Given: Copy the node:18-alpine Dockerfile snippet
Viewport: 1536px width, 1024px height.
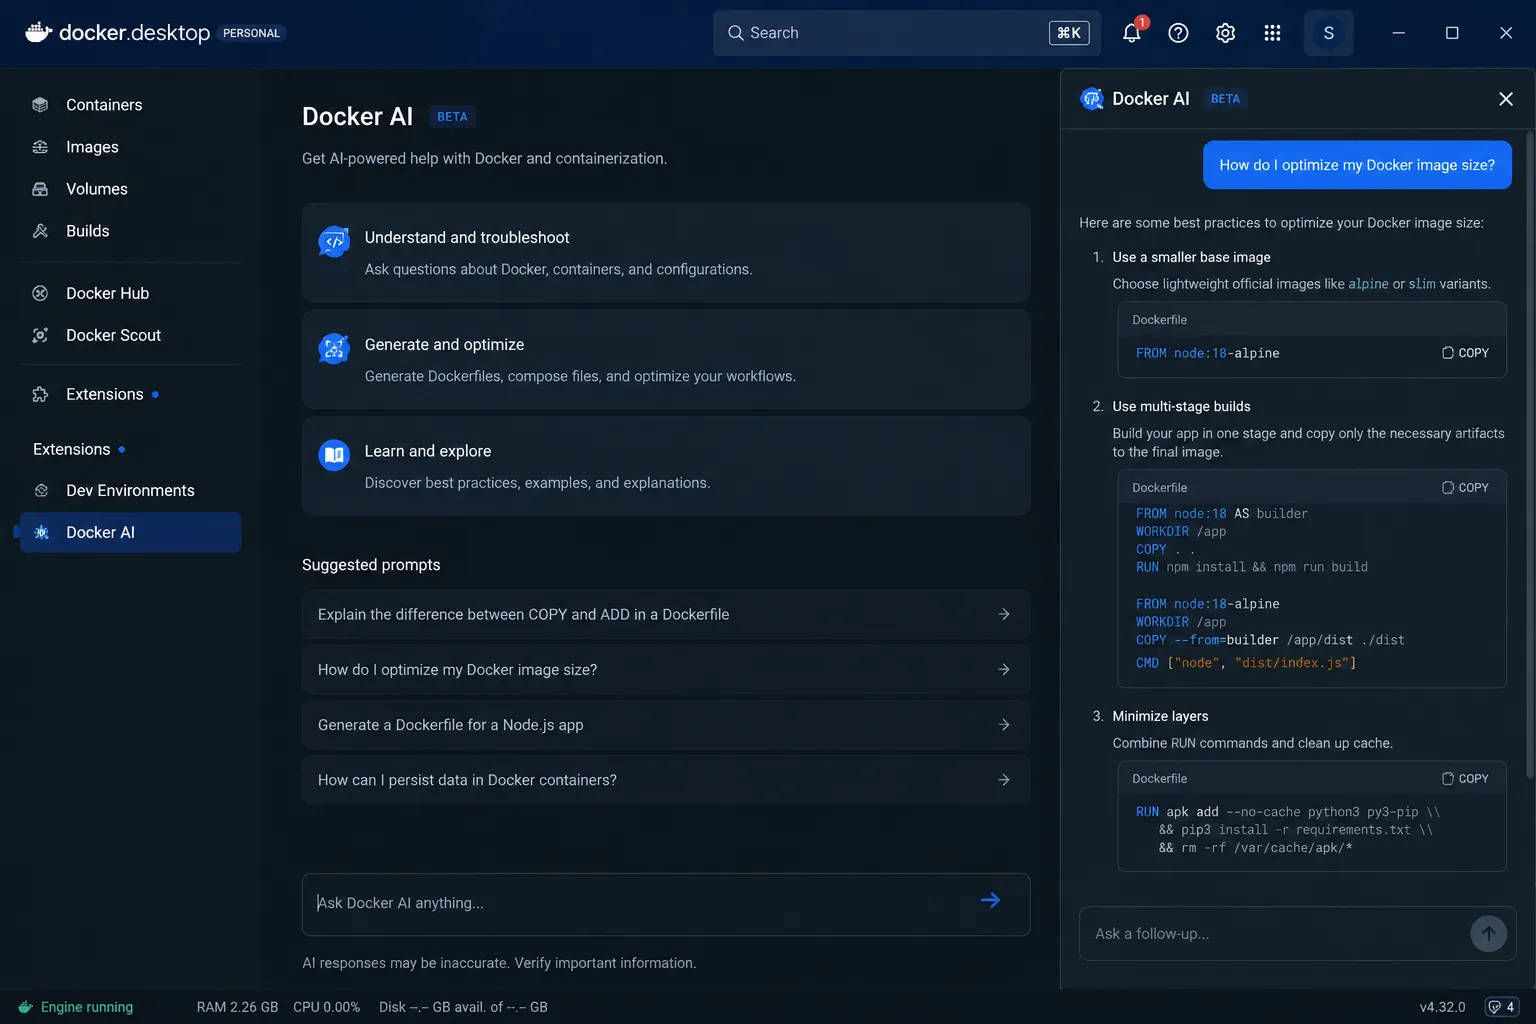Looking at the screenshot, I should pyautogui.click(x=1465, y=353).
